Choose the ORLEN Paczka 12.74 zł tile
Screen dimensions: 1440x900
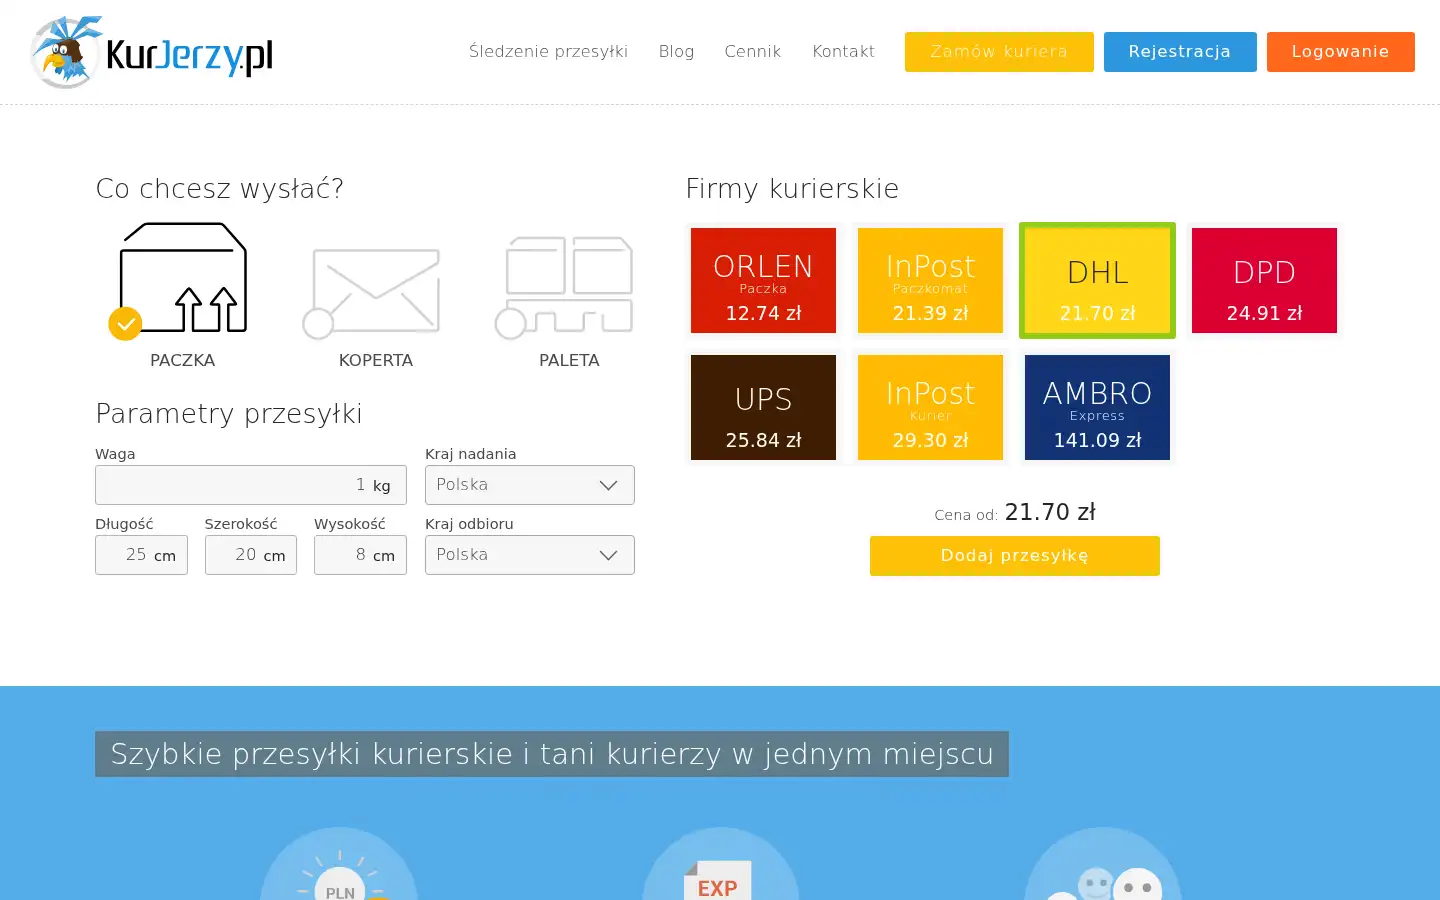pyautogui.click(x=763, y=280)
